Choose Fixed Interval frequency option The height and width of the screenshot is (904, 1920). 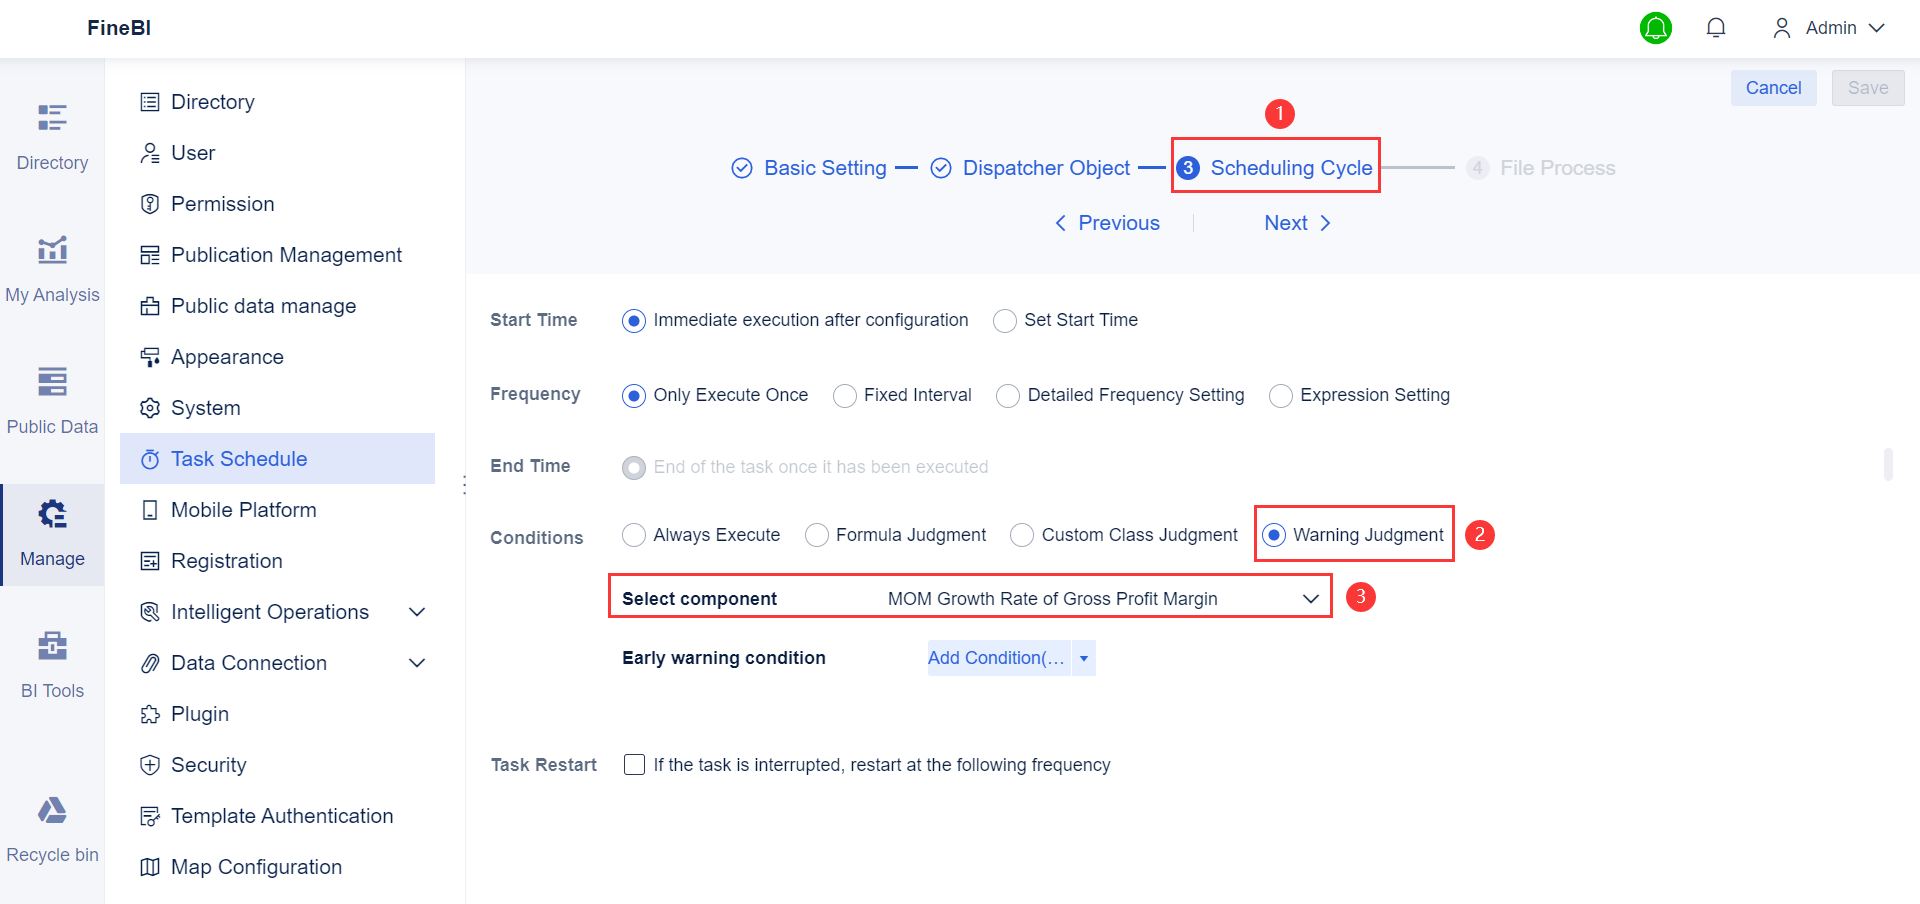coord(844,396)
